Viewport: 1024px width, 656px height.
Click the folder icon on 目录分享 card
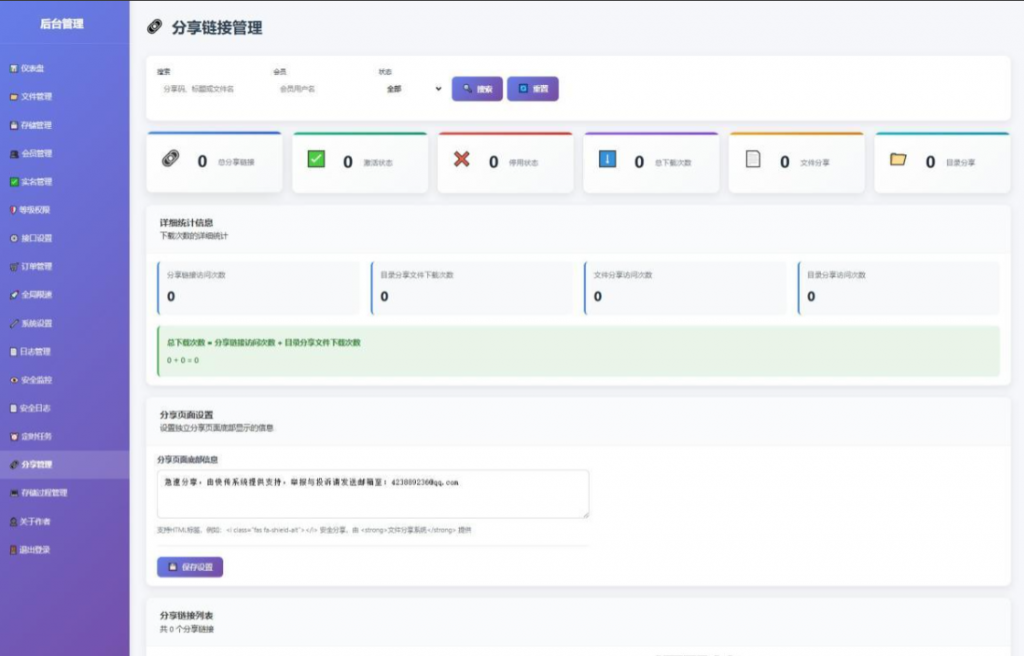pyautogui.click(x=899, y=158)
